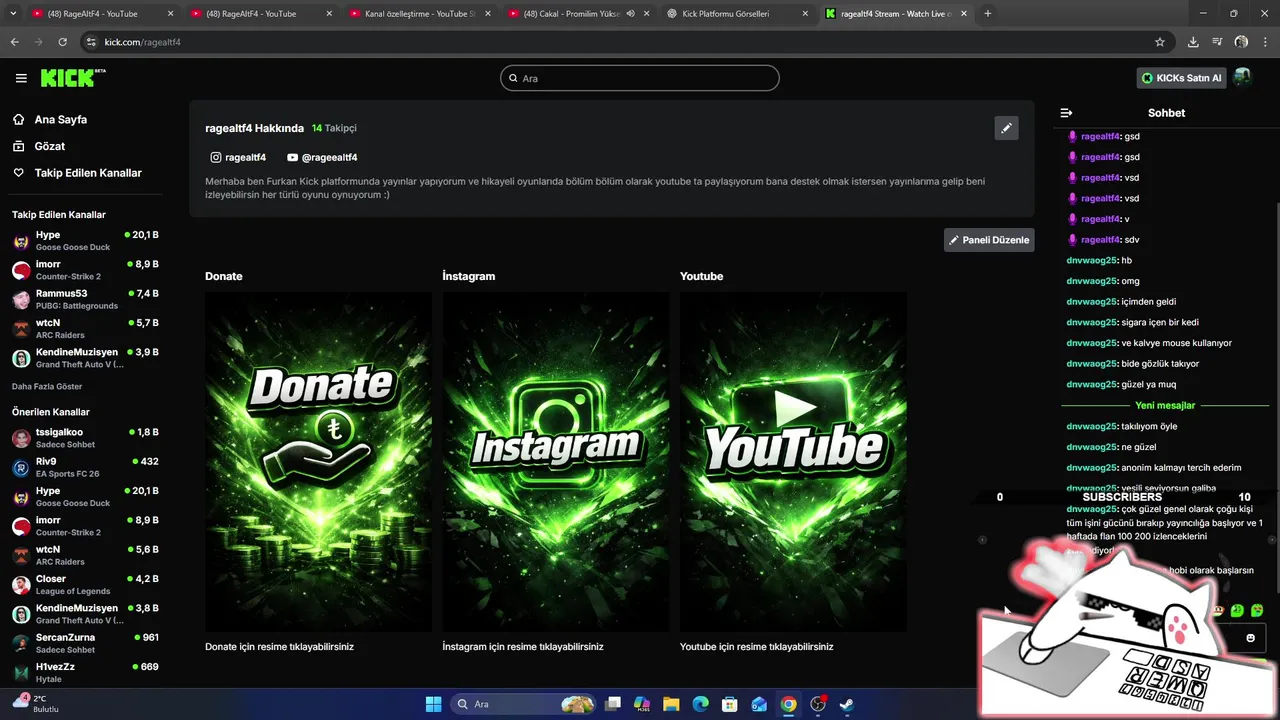This screenshot has width=1280, height=720.
Task: Click the Hype channel avatar under Takip Edilen Kanallar
Action: [21, 241]
